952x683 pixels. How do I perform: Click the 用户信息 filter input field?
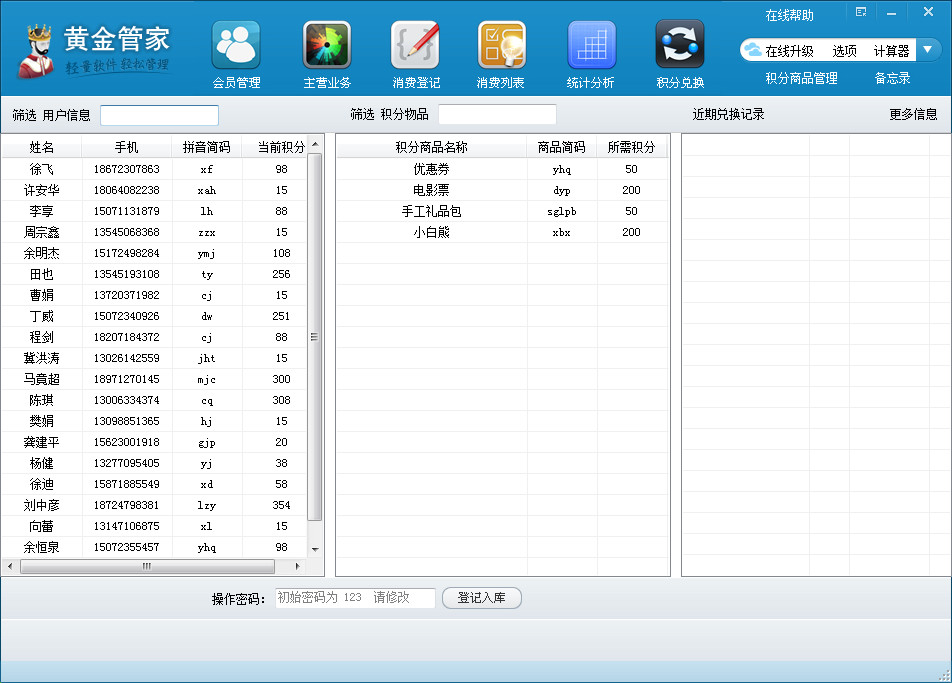point(159,115)
